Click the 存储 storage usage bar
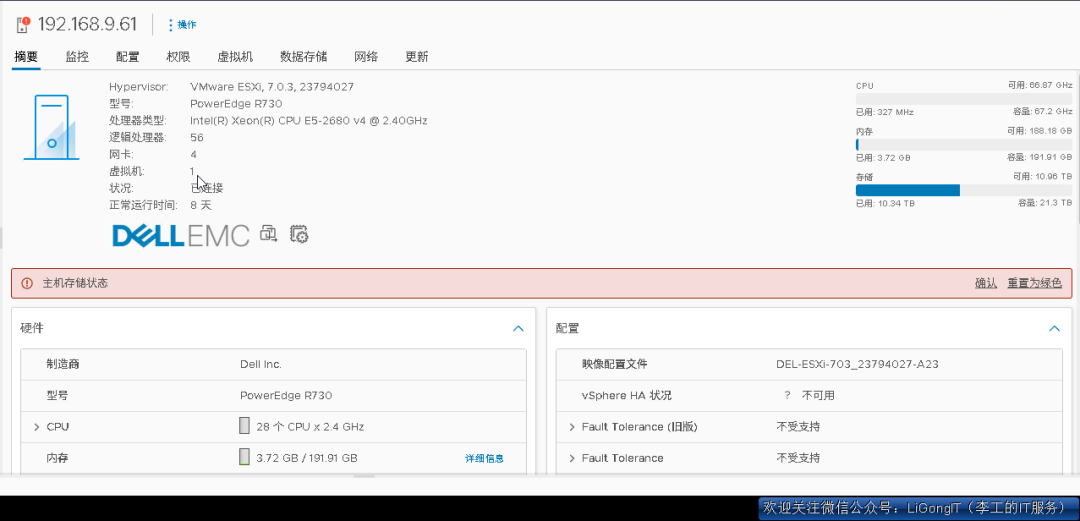 coord(964,190)
